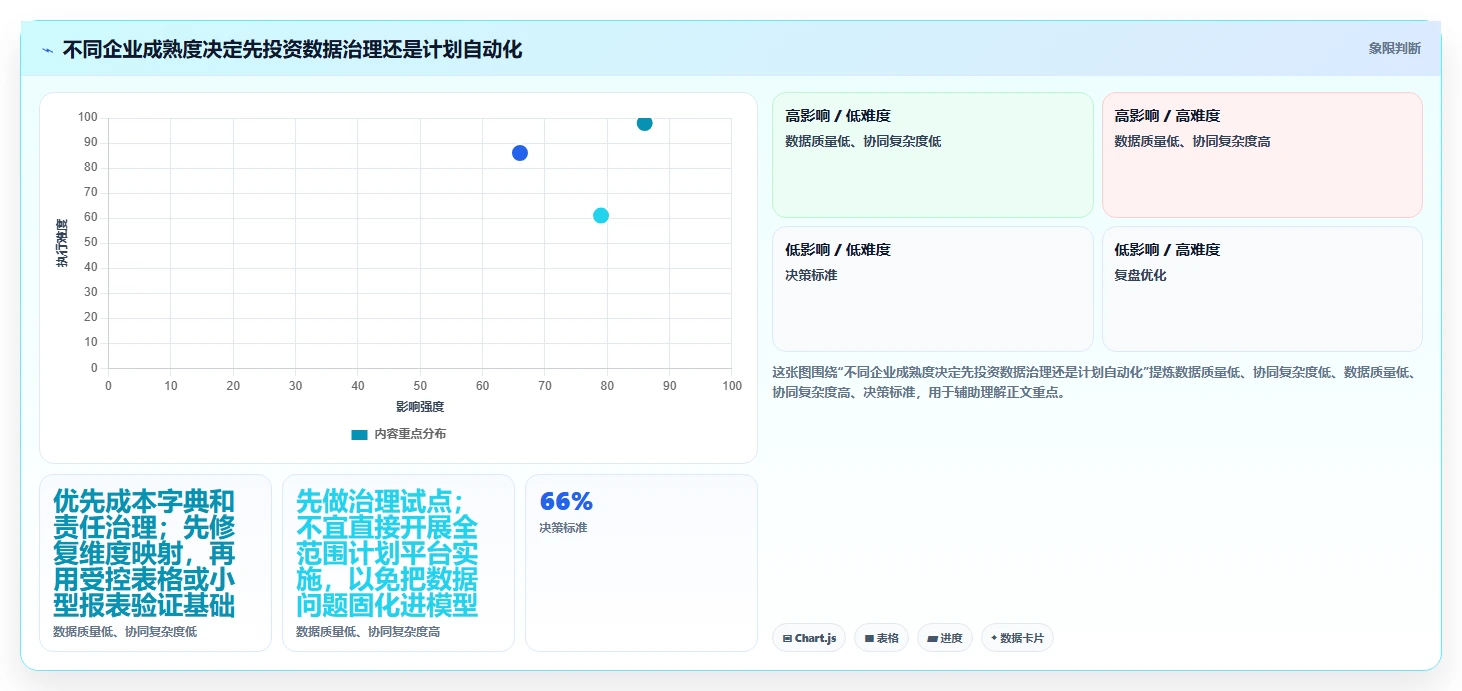Click the 优先成本字典和责任治理 card text
The width and height of the screenshot is (1462, 691).
[x=145, y=553]
